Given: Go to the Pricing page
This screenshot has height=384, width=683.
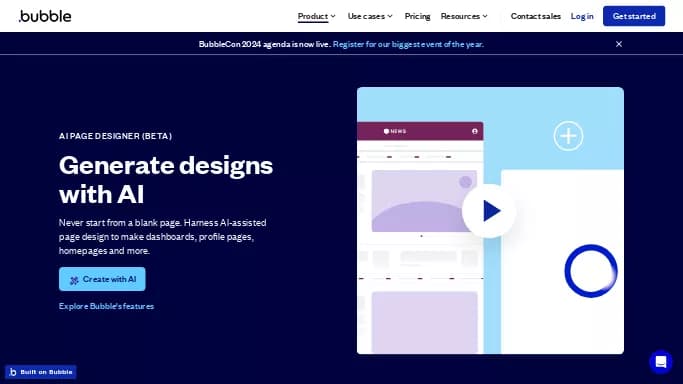Looking at the screenshot, I should coord(417,16).
